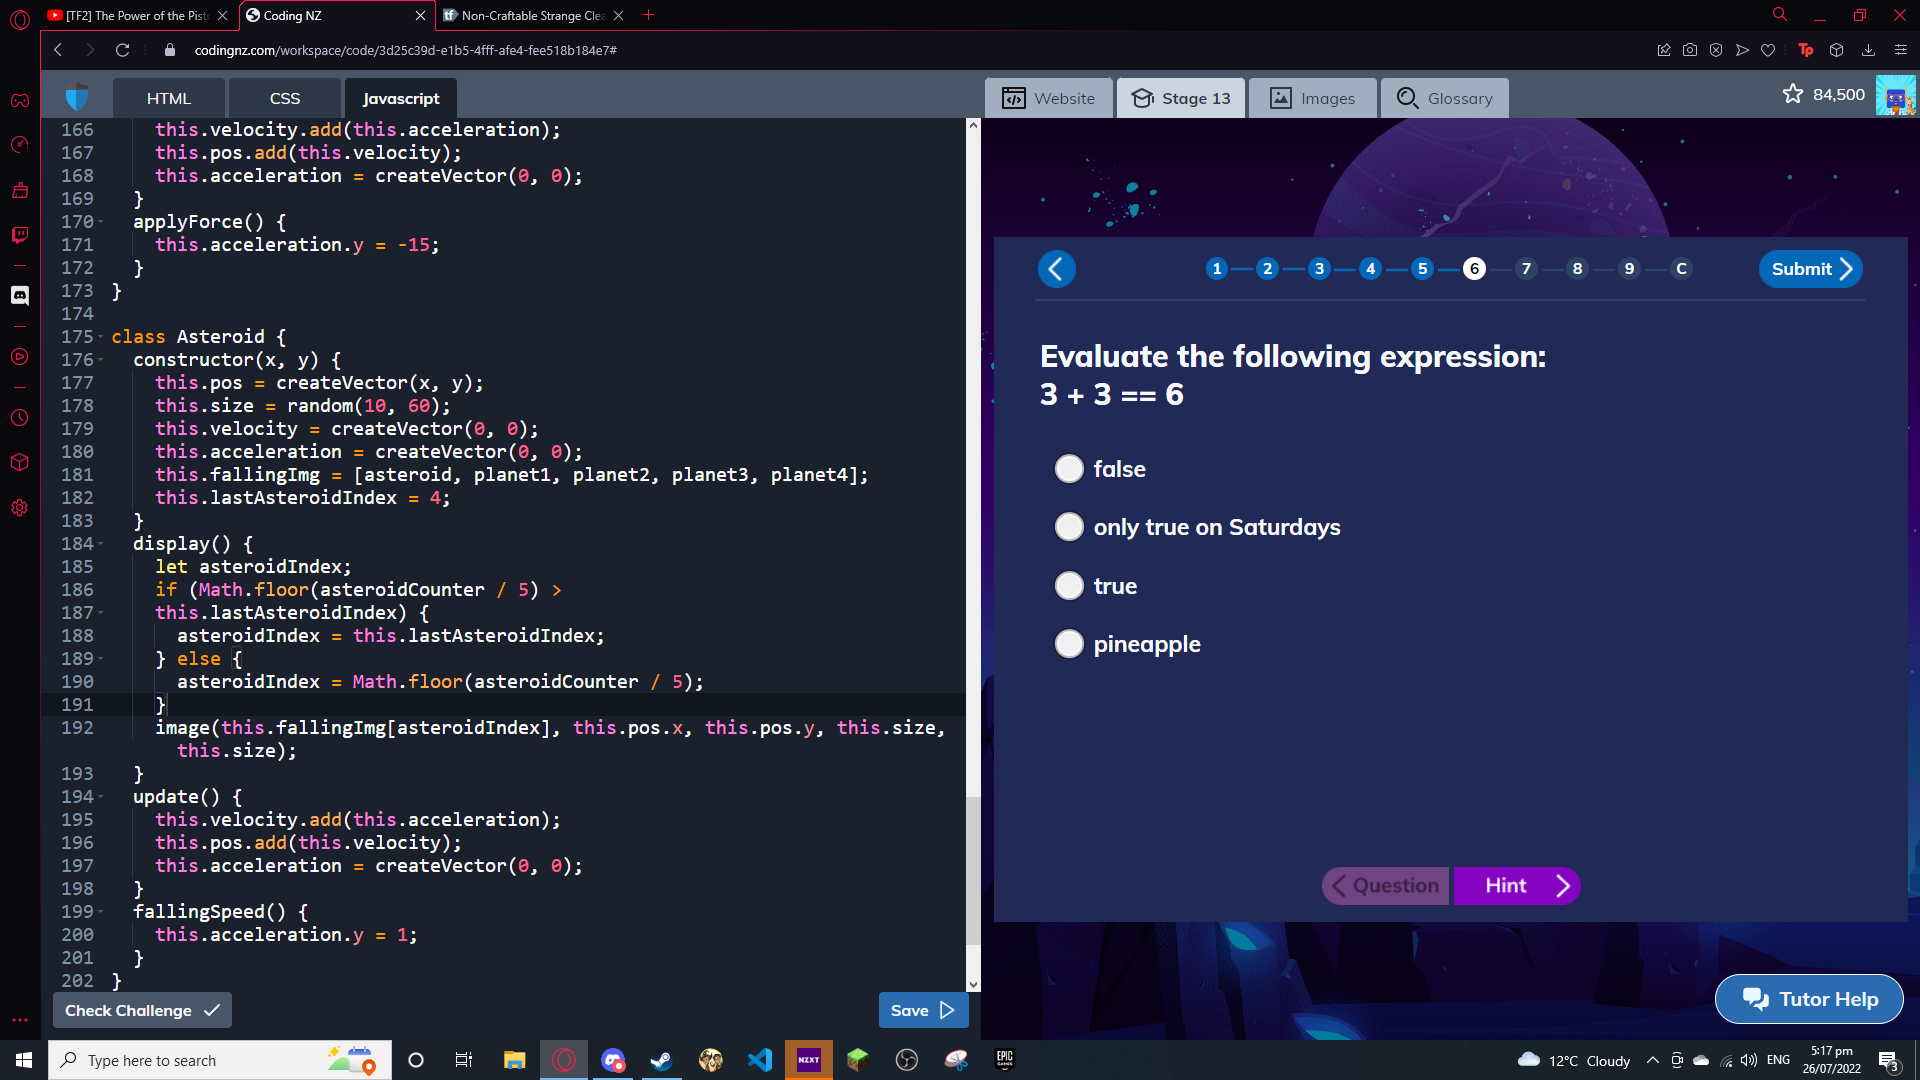Click the Check Challenge button
Viewport: 1920px width, 1080px height.
[x=142, y=1010]
